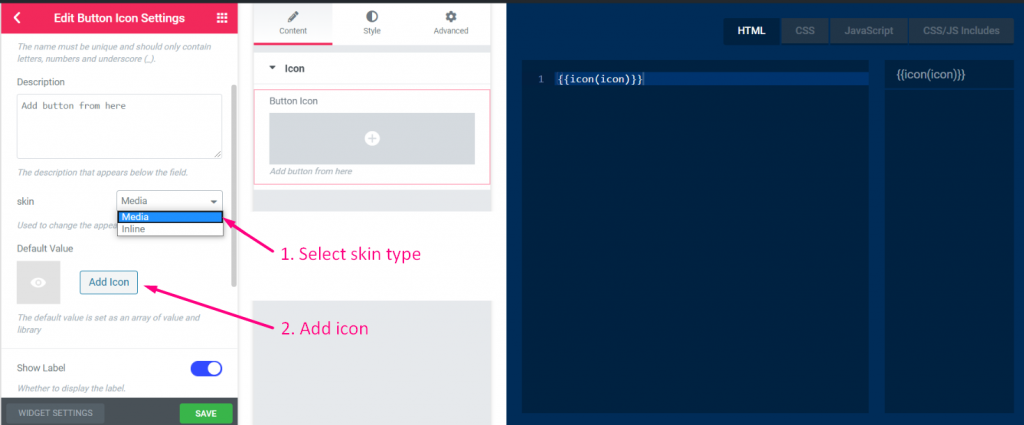1024x425 pixels.
Task: Switch to the CSS tab
Action: tap(805, 31)
